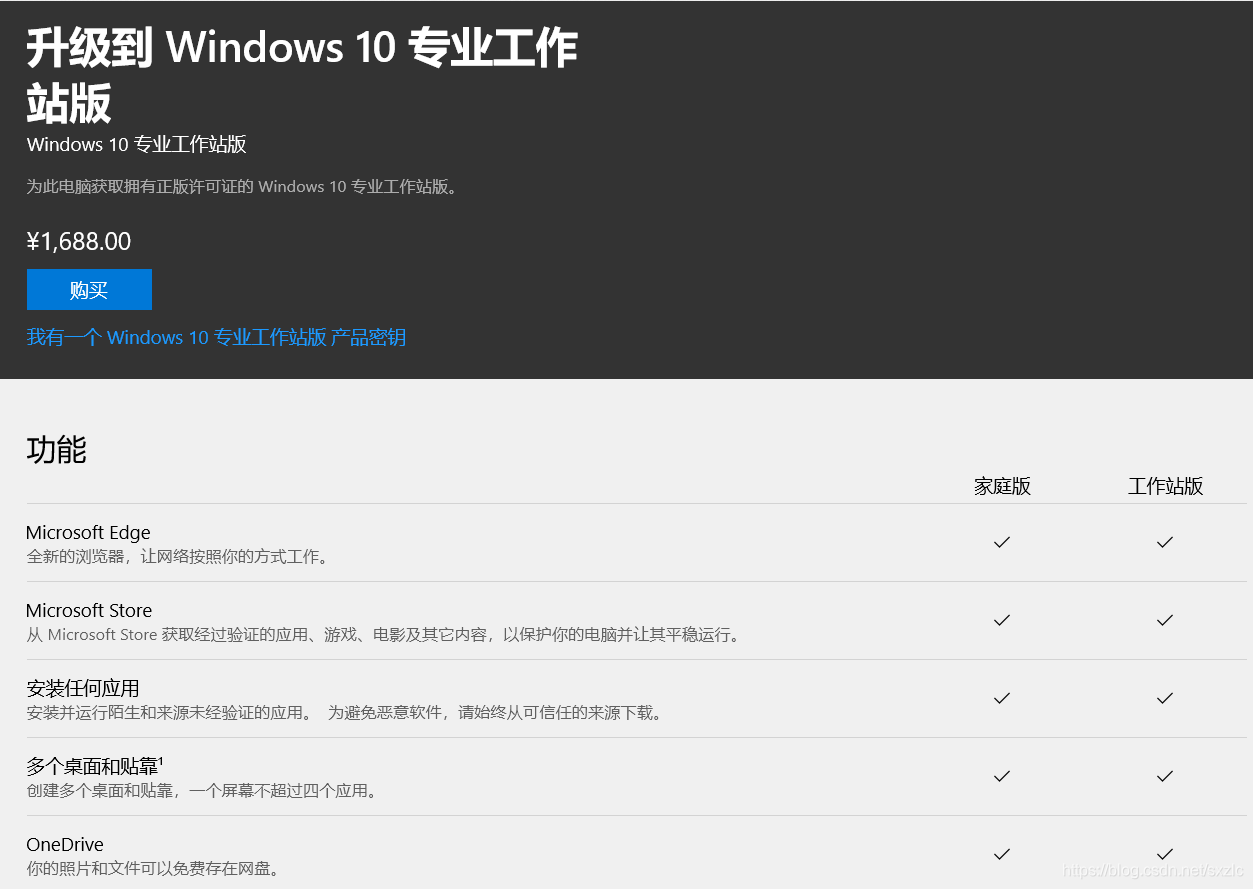Click the 家庭版 checkmark for 多个桌面和贴靠
The image size is (1253, 889).
point(1002,776)
